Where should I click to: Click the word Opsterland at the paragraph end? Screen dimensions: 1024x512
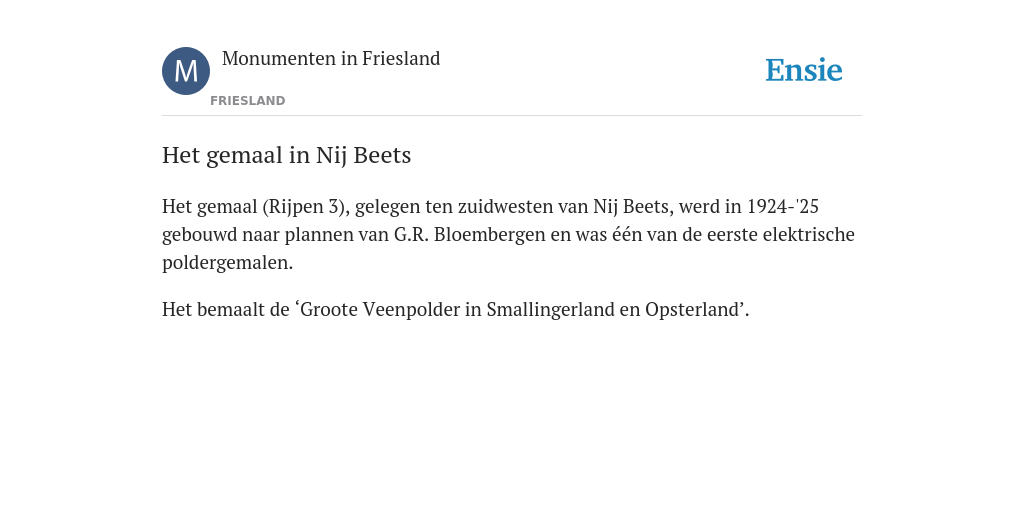click(692, 309)
